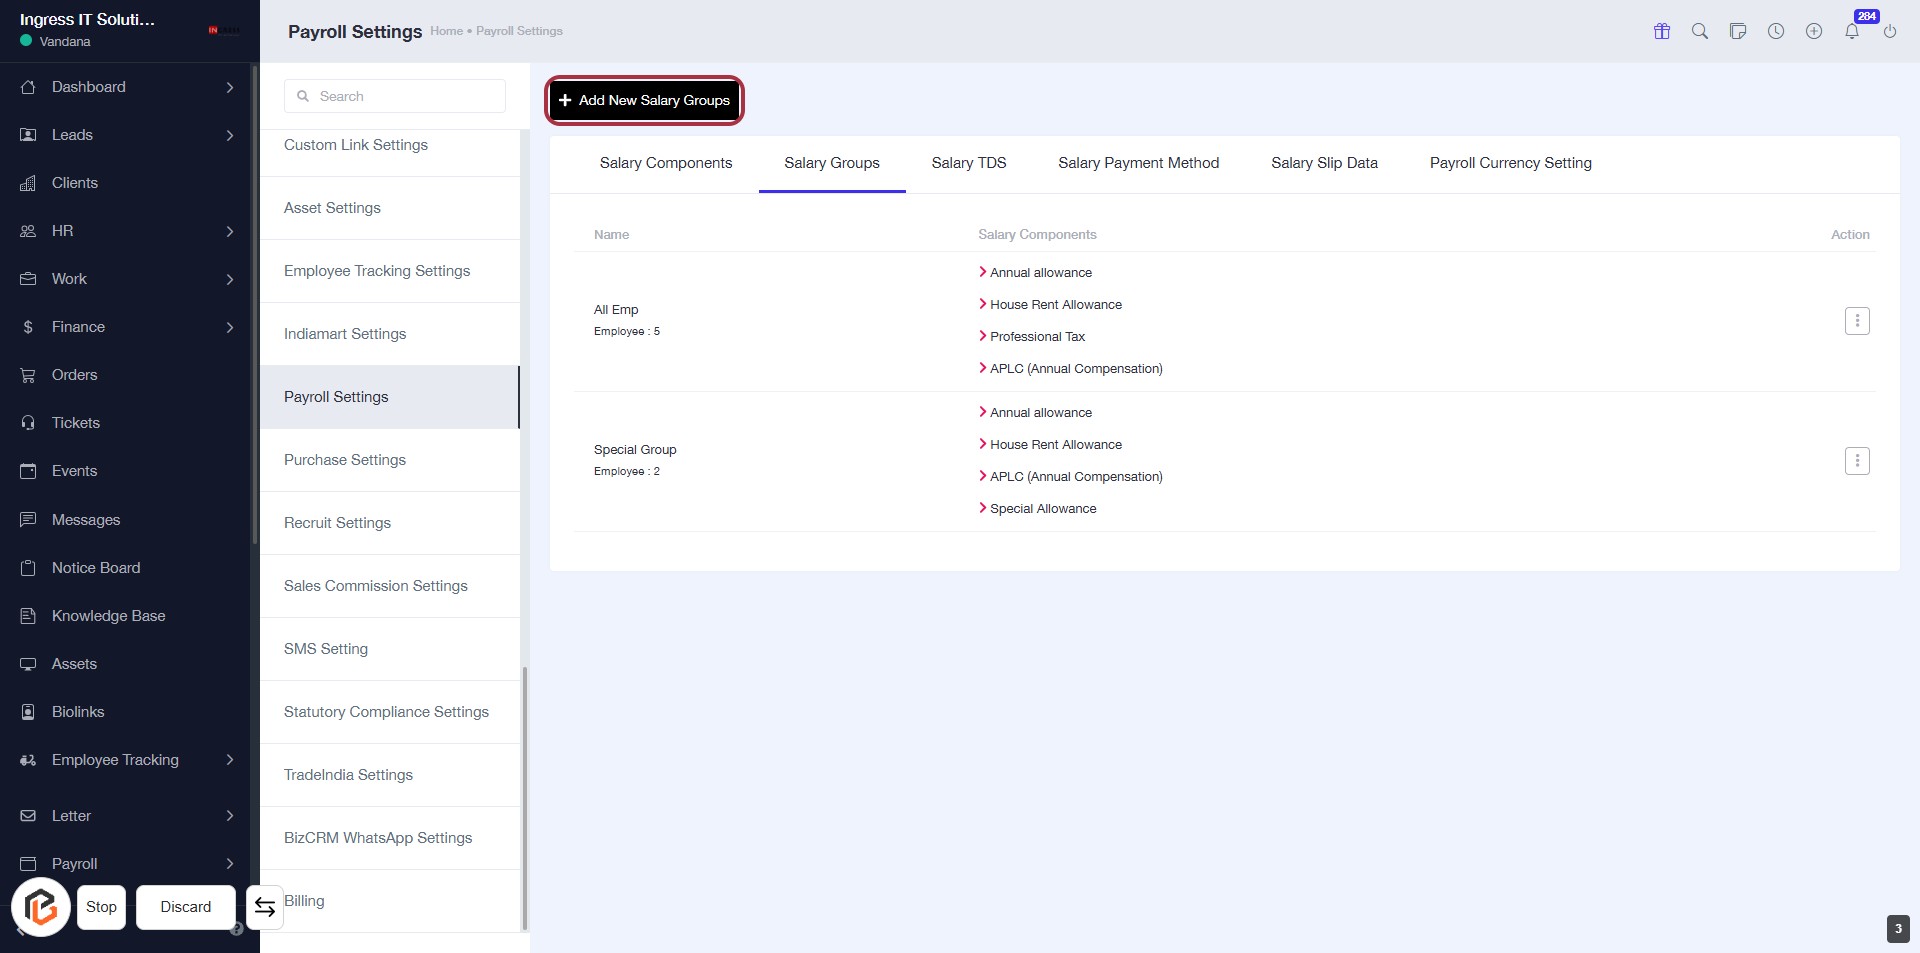
Task: Click the power logout icon
Action: [x=1890, y=31]
